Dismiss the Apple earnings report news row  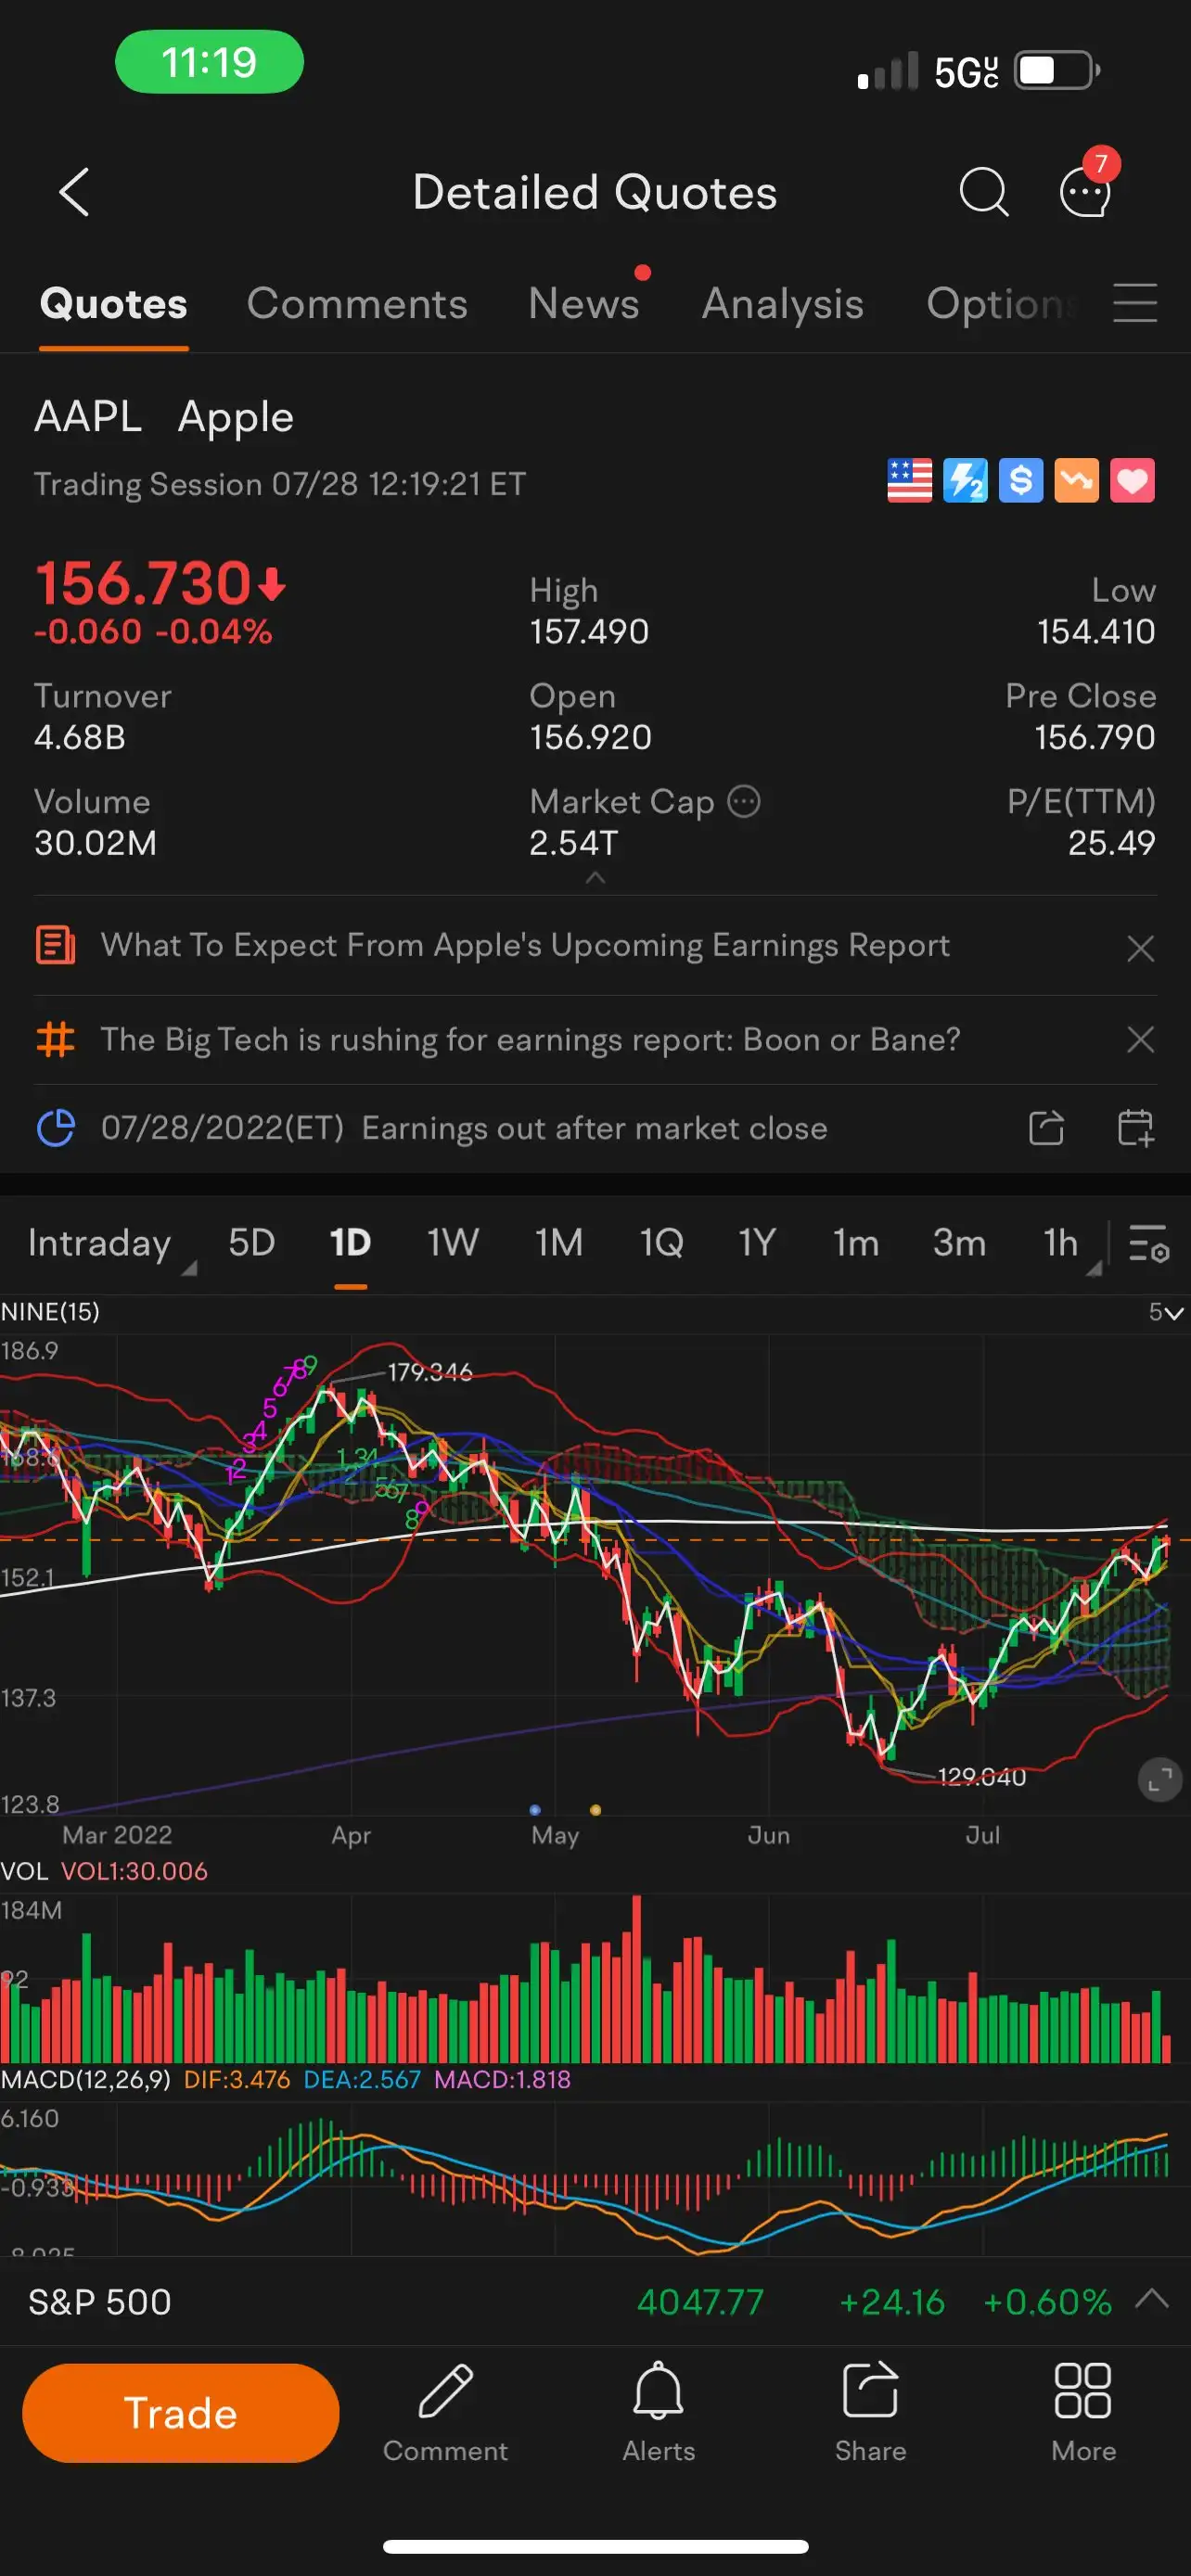click(1140, 948)
